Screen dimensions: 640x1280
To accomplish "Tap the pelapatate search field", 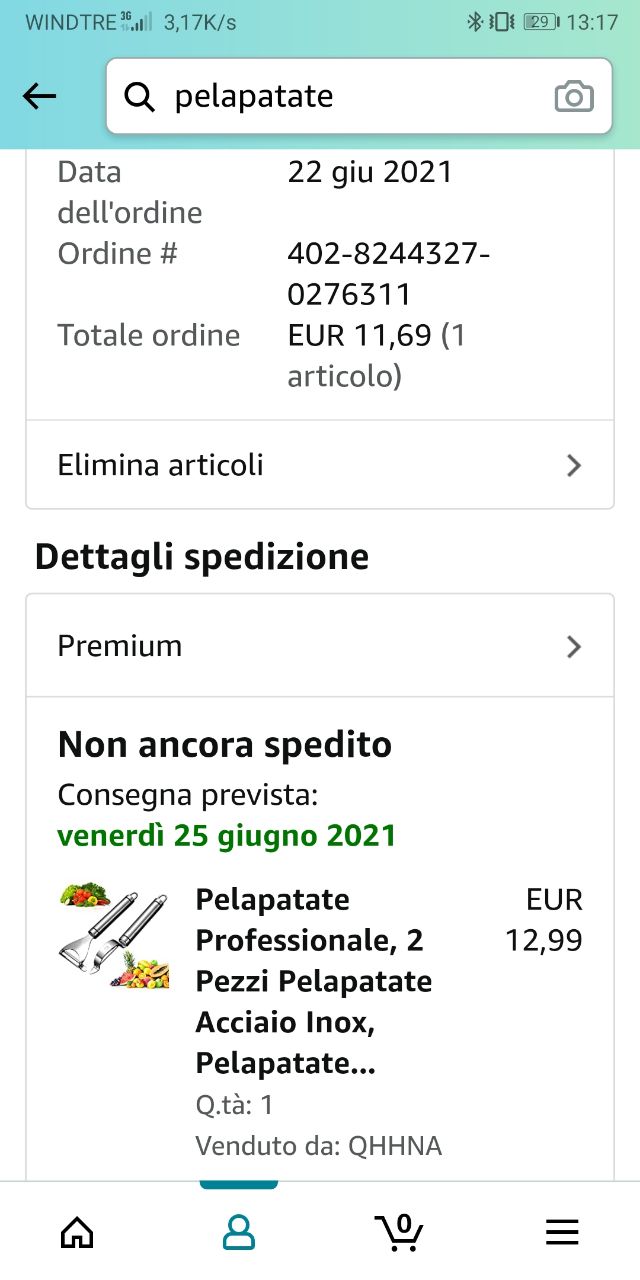I will [350, 96].
